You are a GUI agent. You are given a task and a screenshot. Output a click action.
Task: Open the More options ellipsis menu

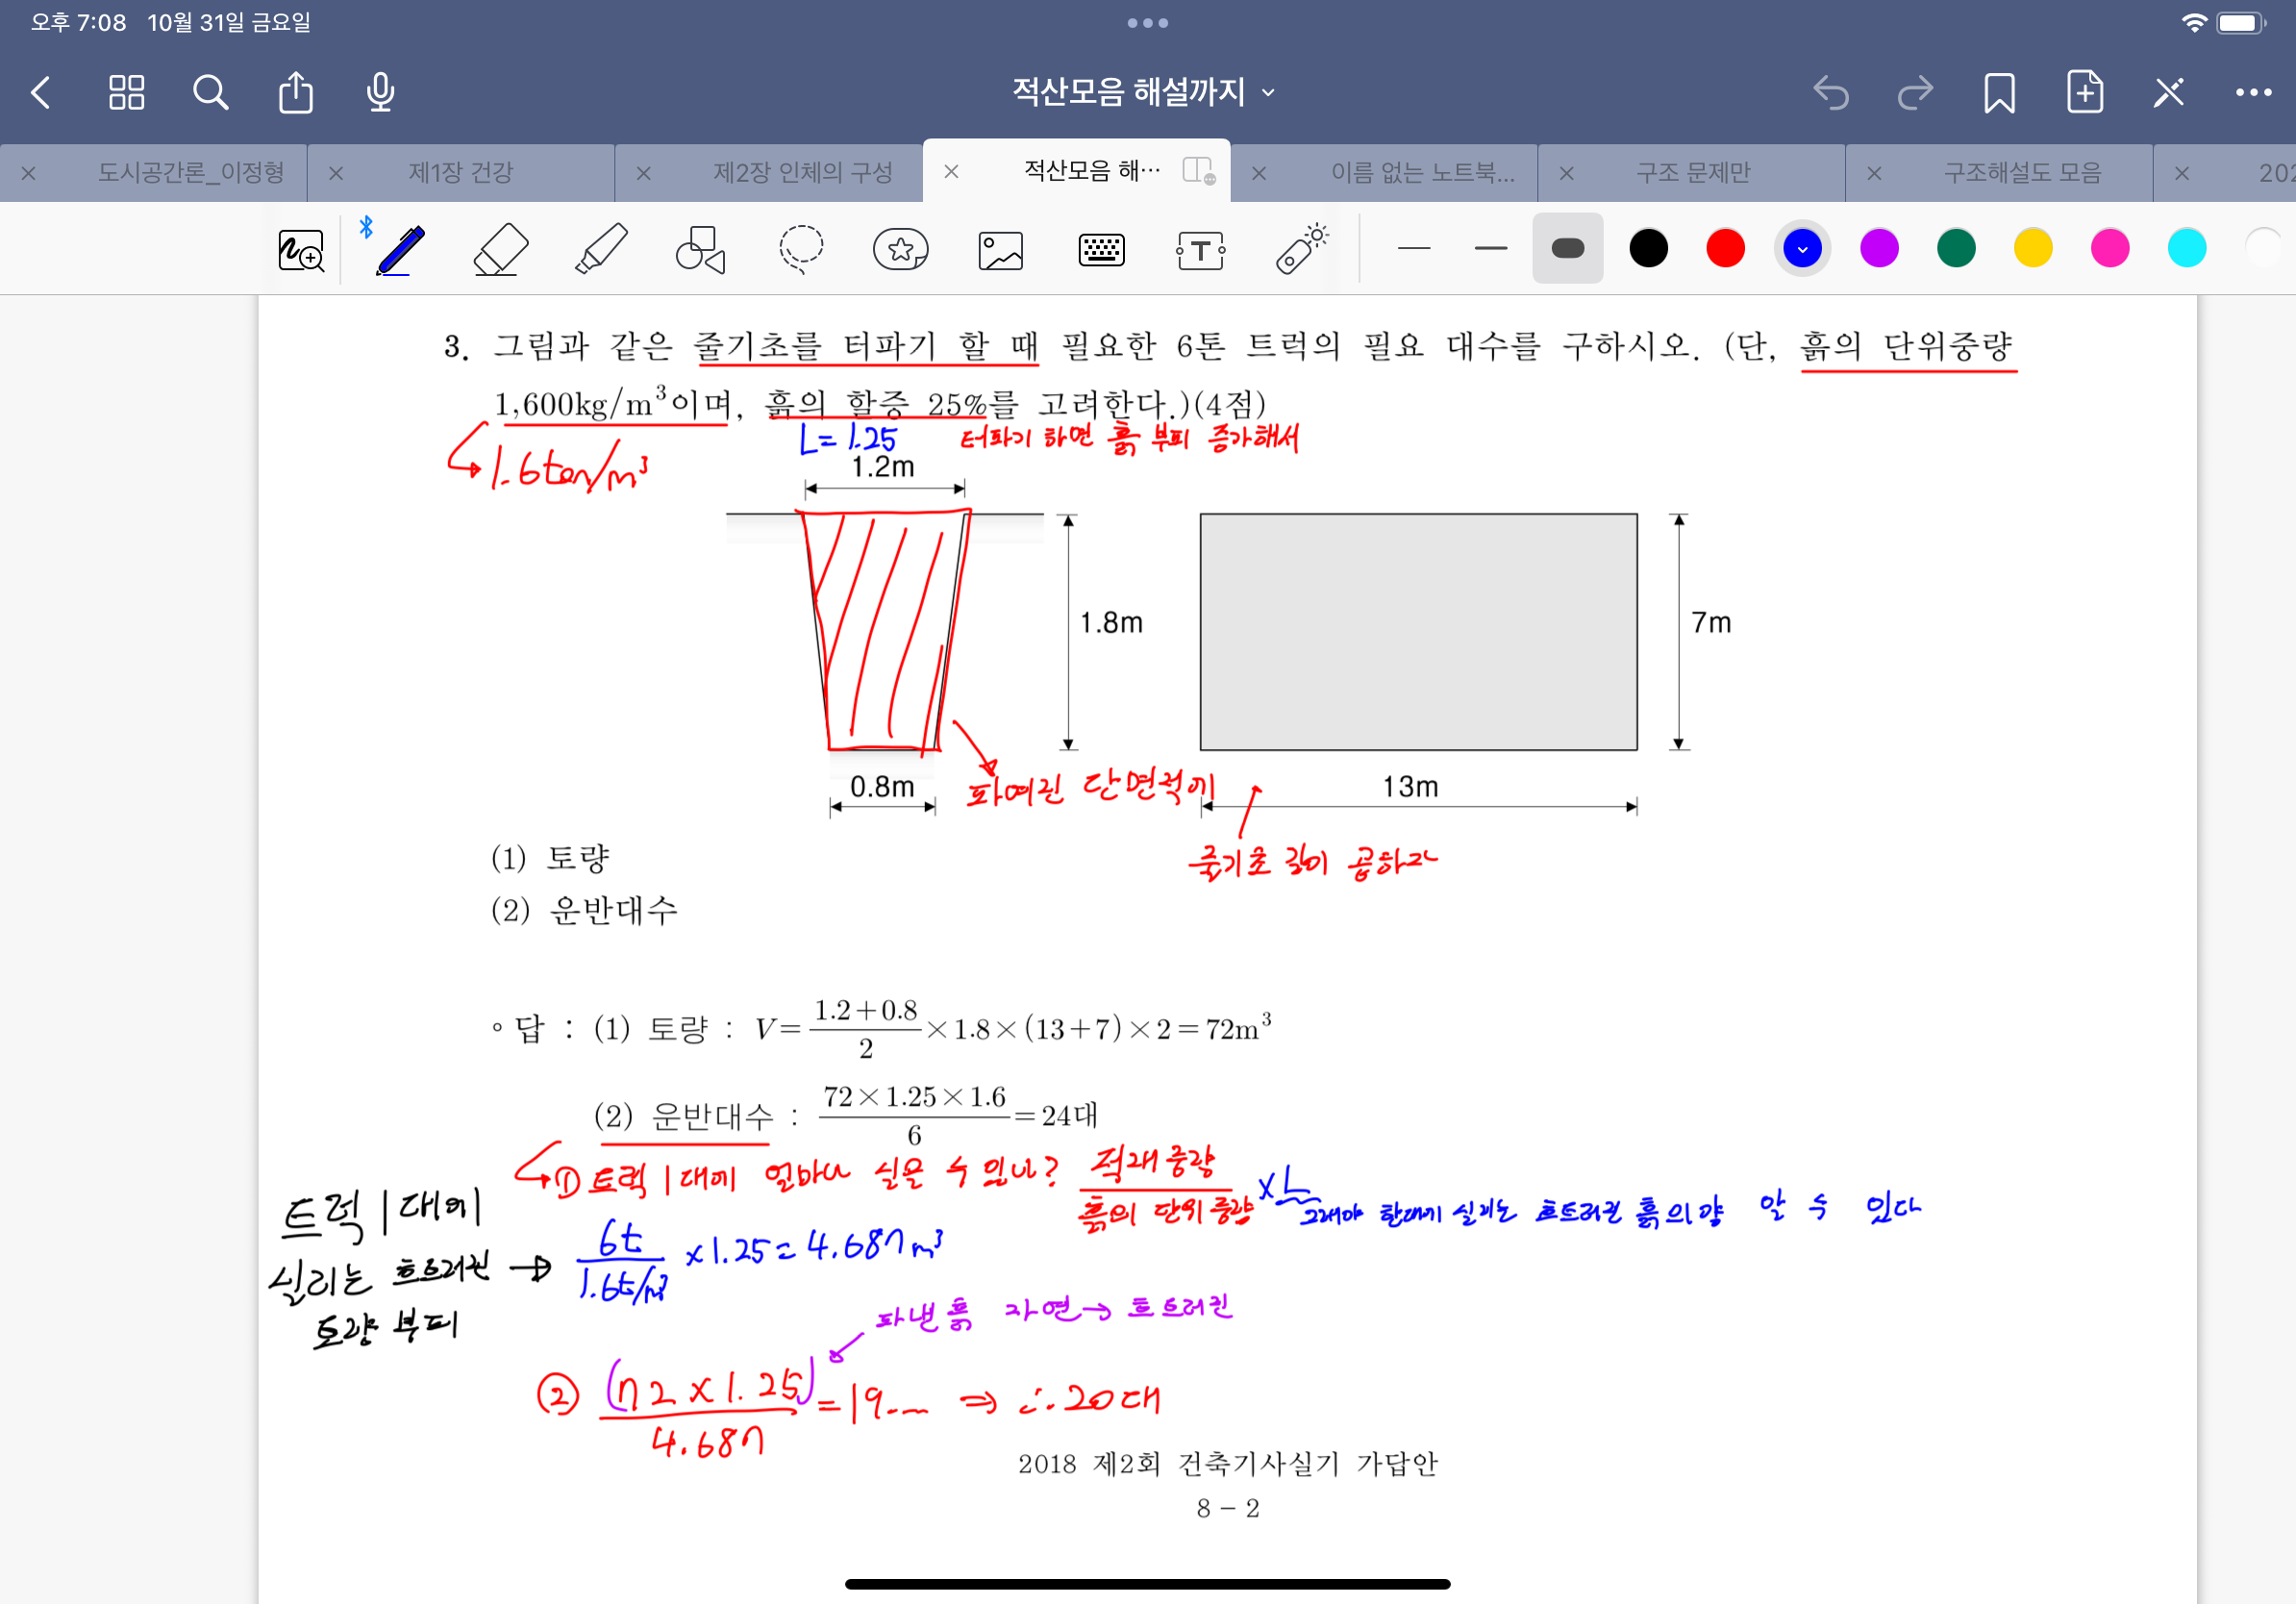click(2252, 92)
